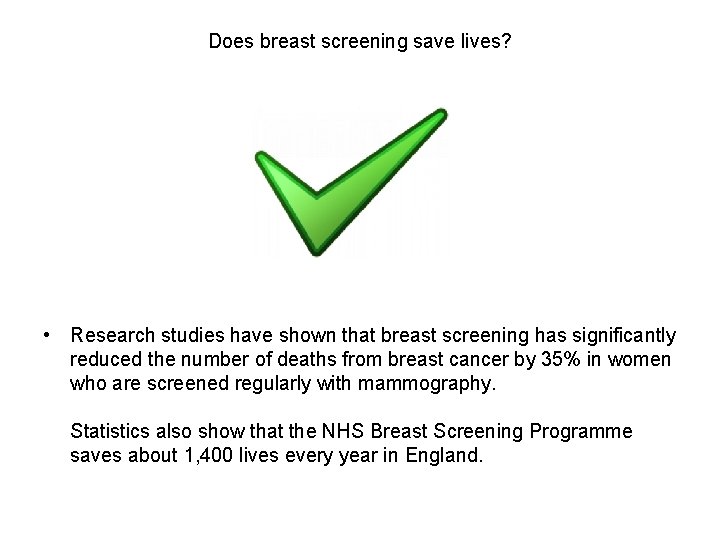Image resolution: width=720 pixels, height=540 pixels.
Task: Click the bullet point marker before 'Research'
Action: coord(47,335)
